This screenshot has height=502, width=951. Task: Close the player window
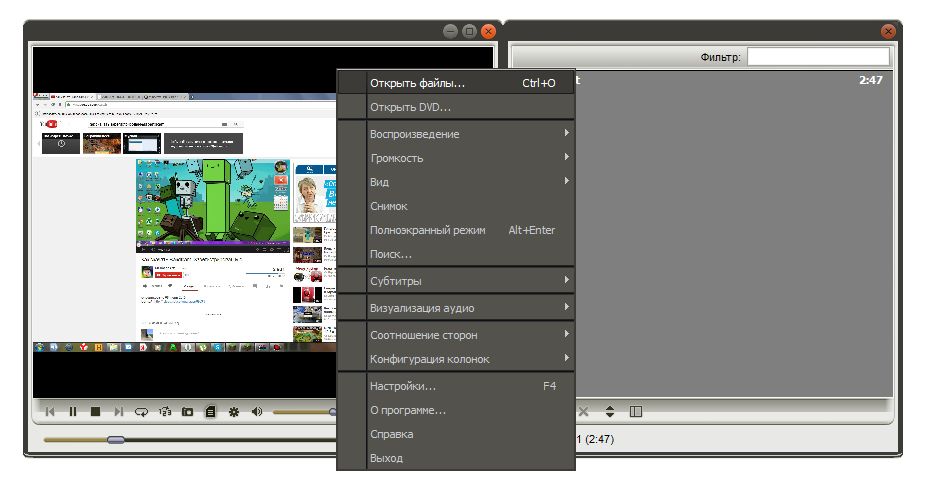point(488,32)
